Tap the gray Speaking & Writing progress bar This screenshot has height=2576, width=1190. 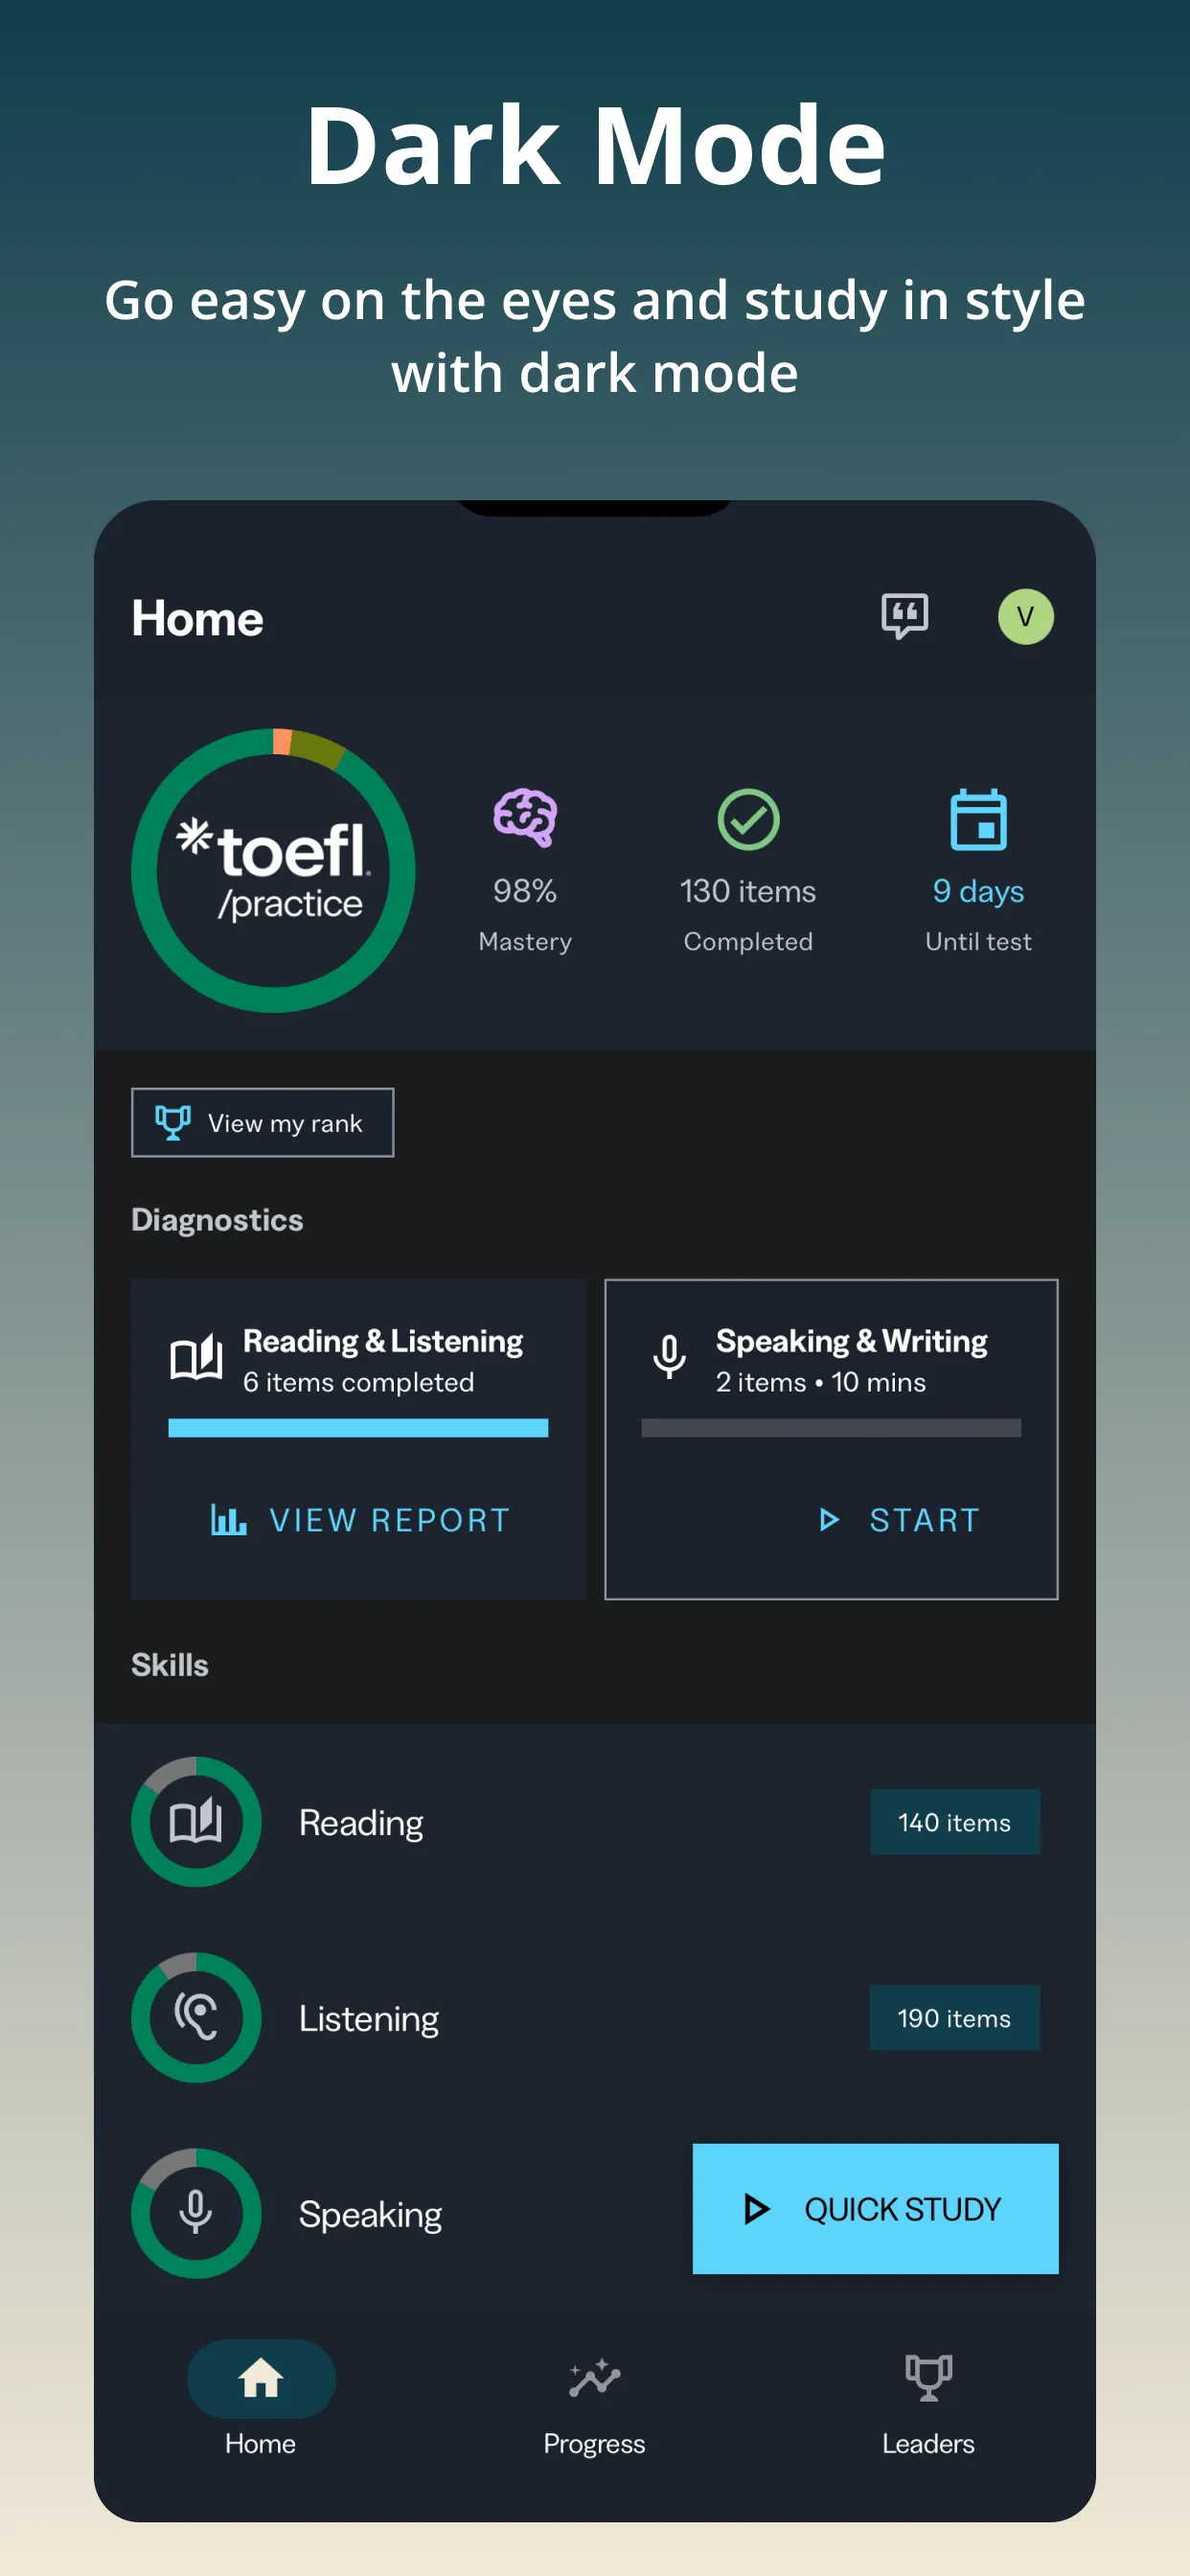tap(831, 1428)
